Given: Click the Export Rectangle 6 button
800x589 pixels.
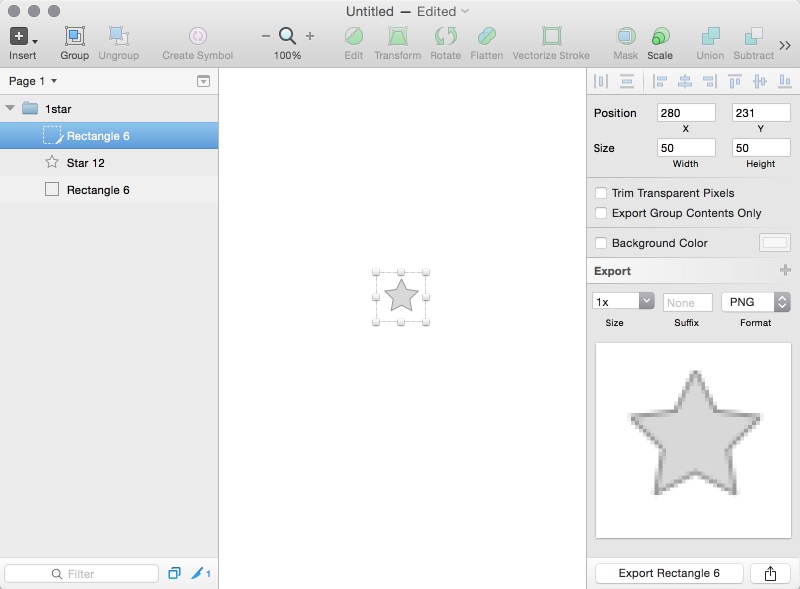Looking at the screenshot, I should point(668,573).
